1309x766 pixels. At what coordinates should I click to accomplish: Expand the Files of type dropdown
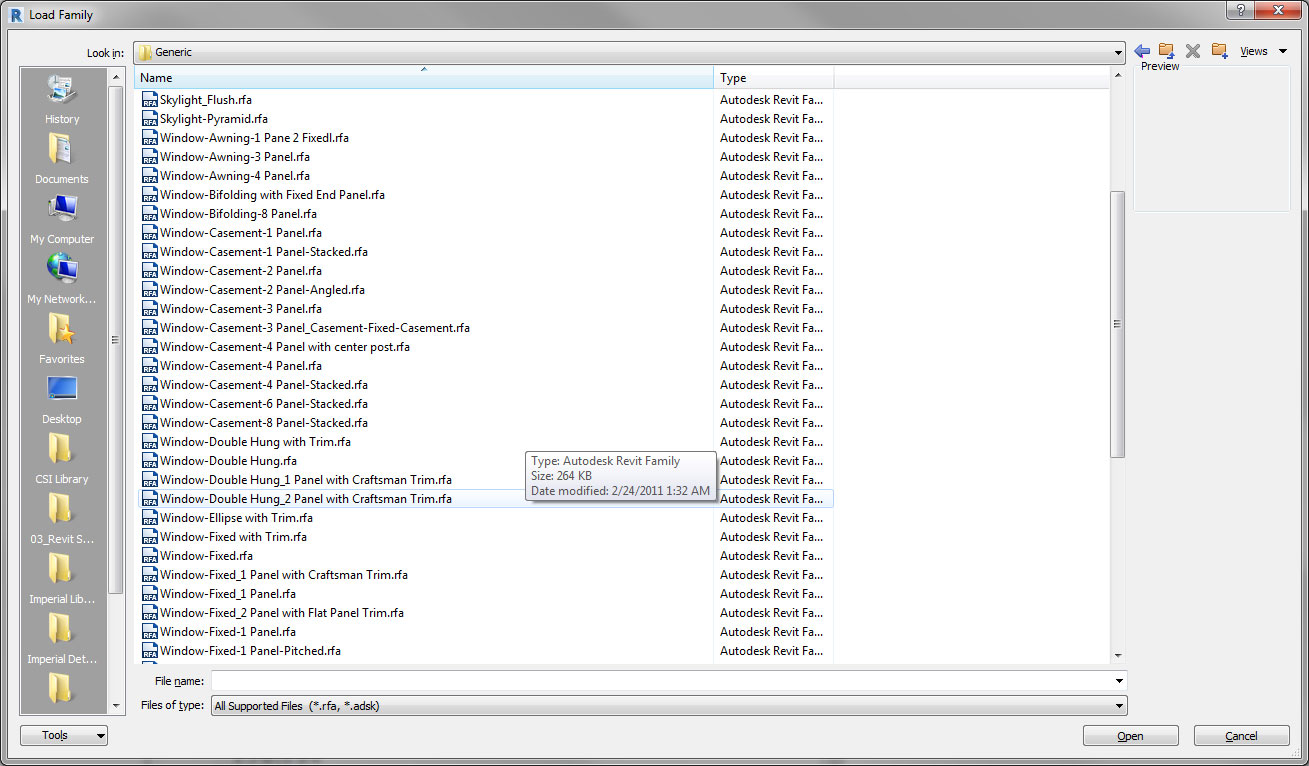1118,706
